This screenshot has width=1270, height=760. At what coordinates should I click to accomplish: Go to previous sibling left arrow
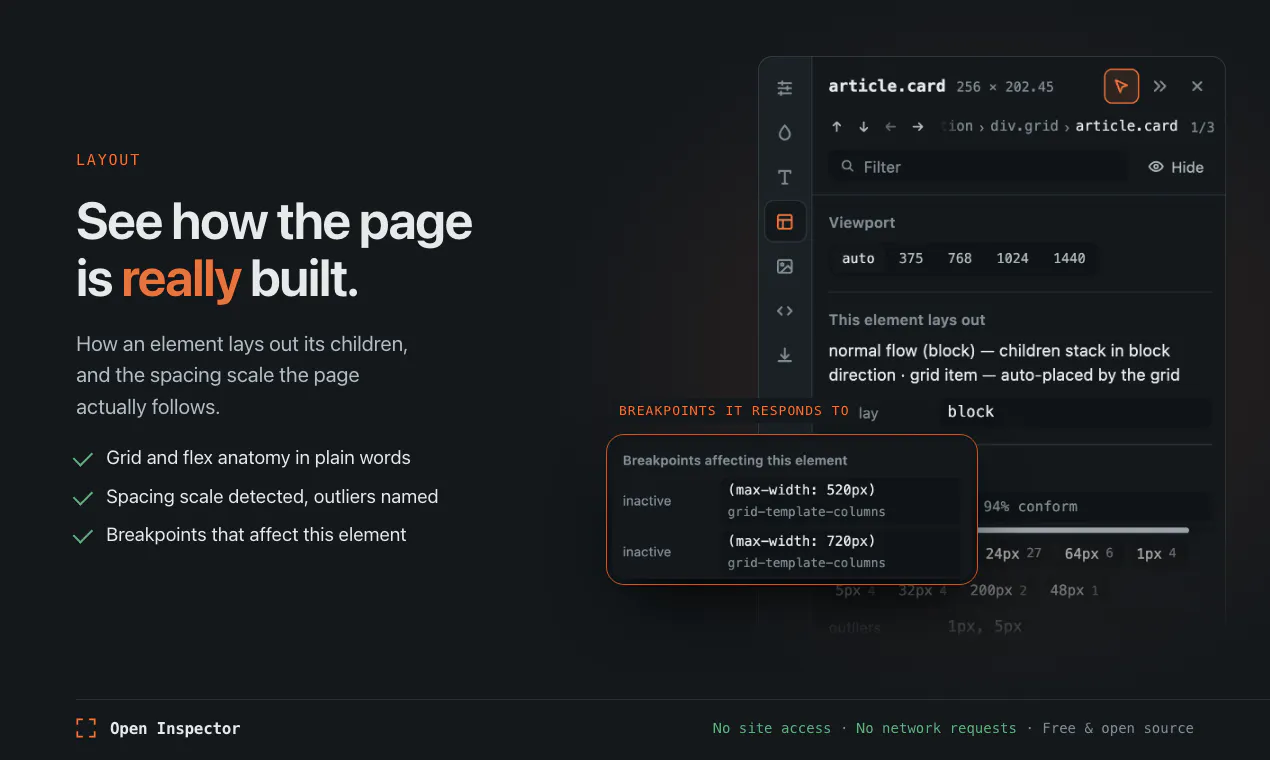891,127
